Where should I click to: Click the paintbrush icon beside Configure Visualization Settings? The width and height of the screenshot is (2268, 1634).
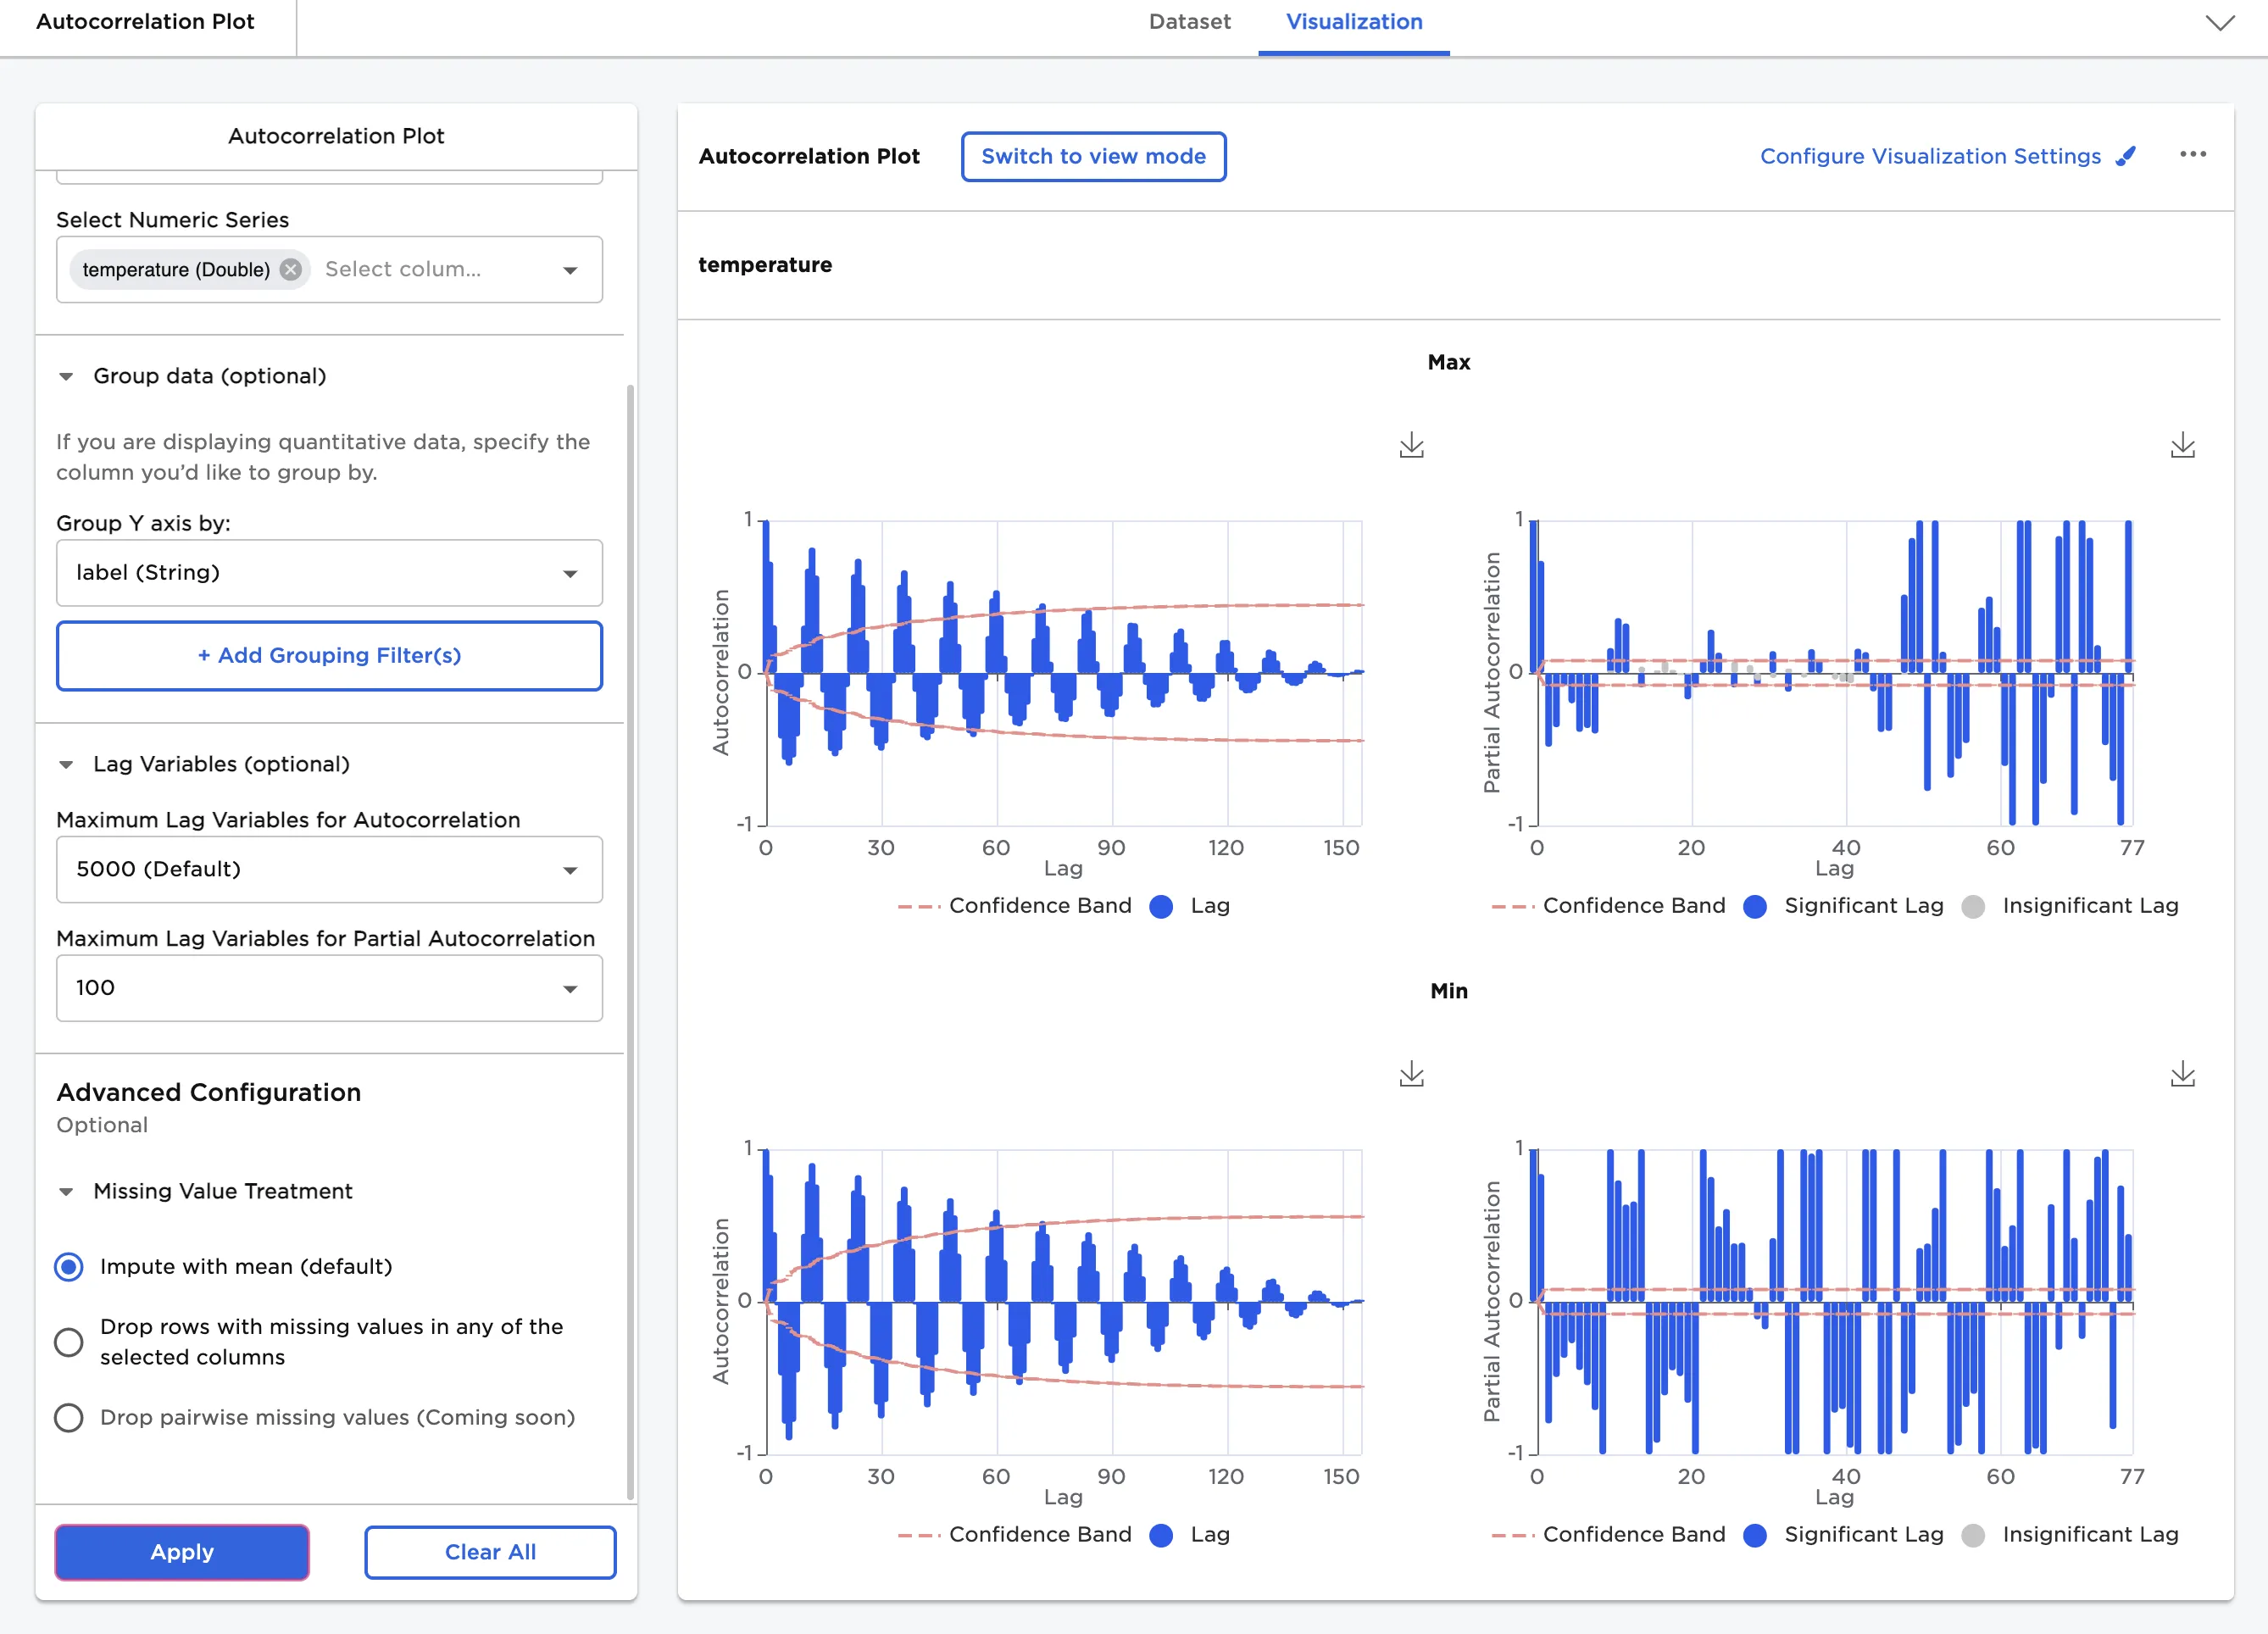[2126, 156]
